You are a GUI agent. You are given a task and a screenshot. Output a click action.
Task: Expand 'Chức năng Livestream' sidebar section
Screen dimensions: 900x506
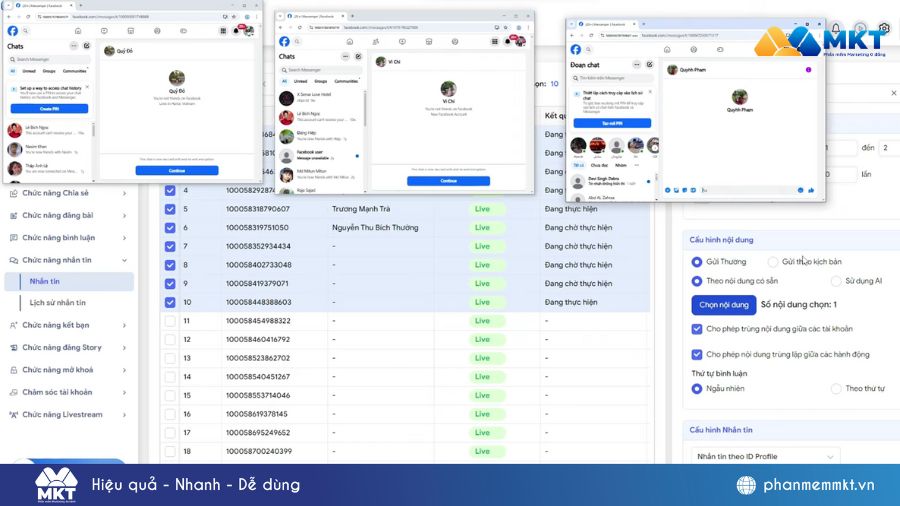point(69,414)
